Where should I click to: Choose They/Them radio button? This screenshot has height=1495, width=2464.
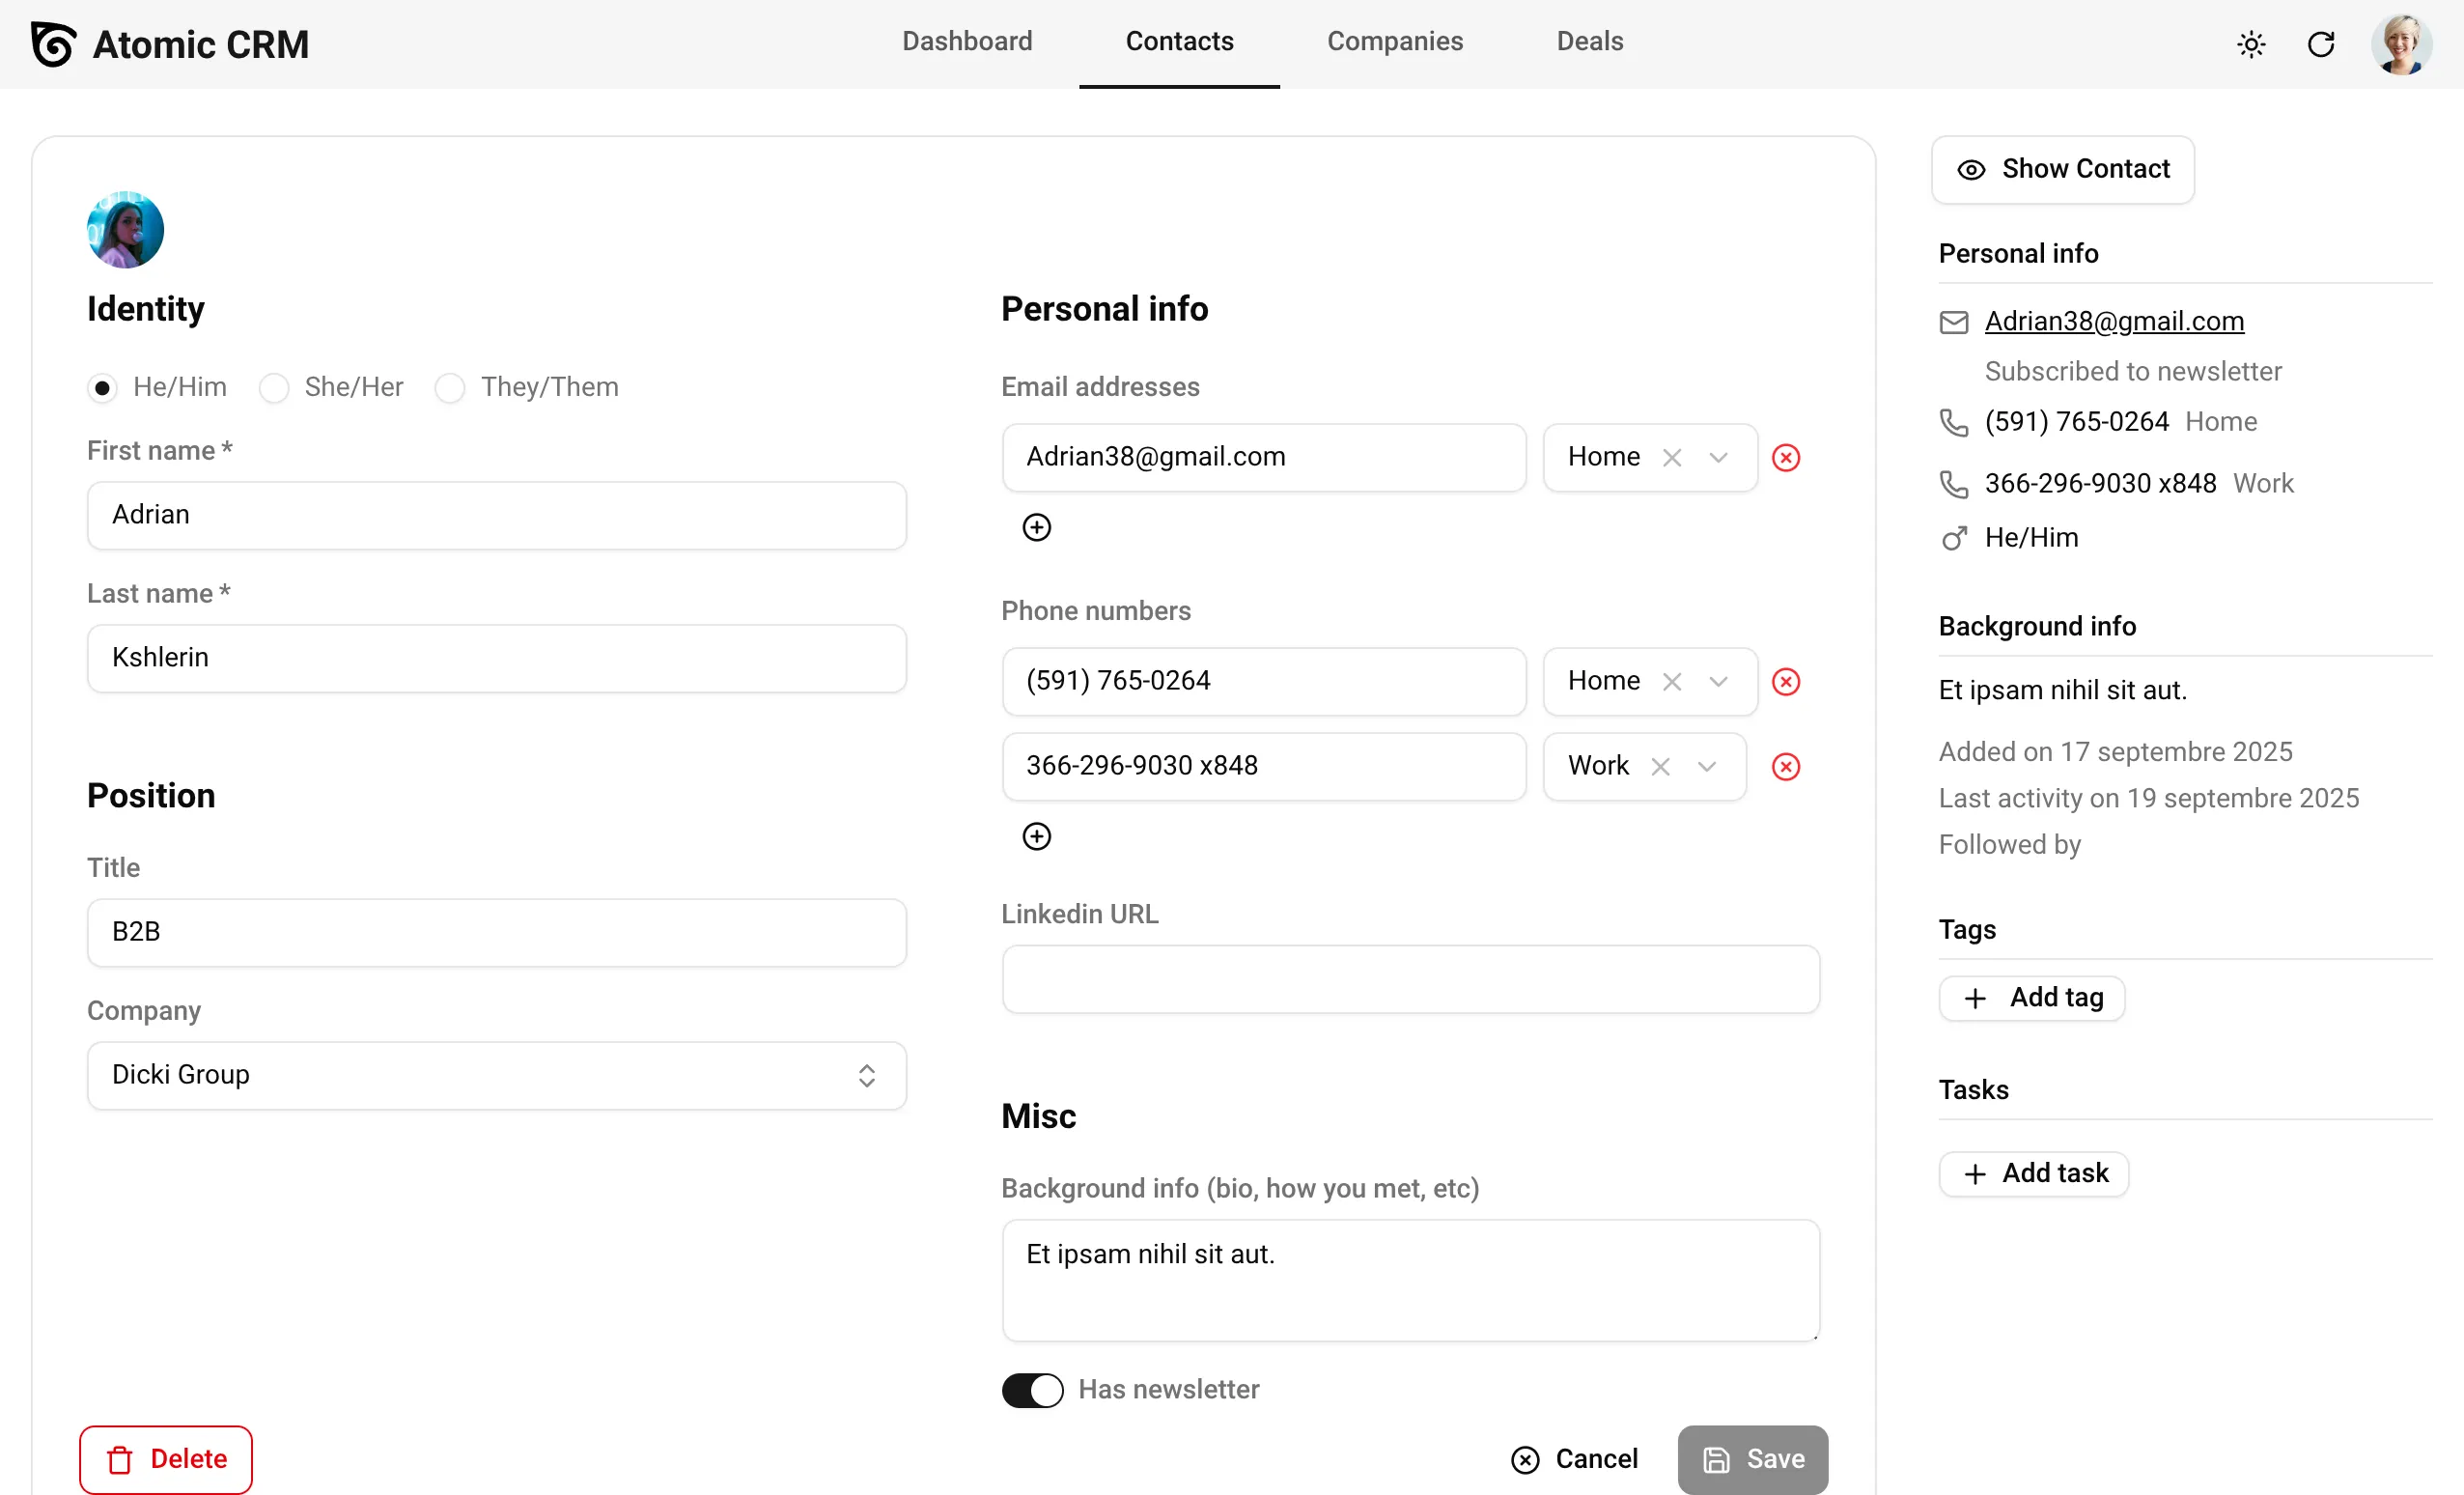tap(450, 387)
